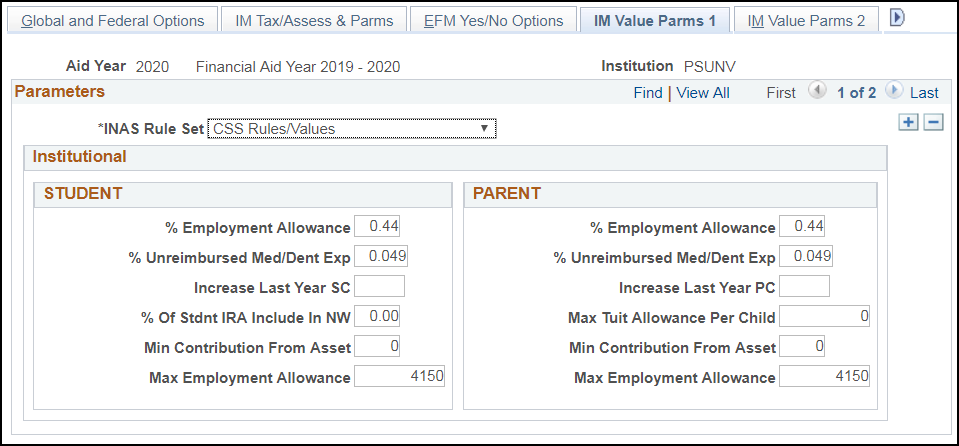Click Parent Max Tuit Allowance Per Child field

tap(825, 317)
